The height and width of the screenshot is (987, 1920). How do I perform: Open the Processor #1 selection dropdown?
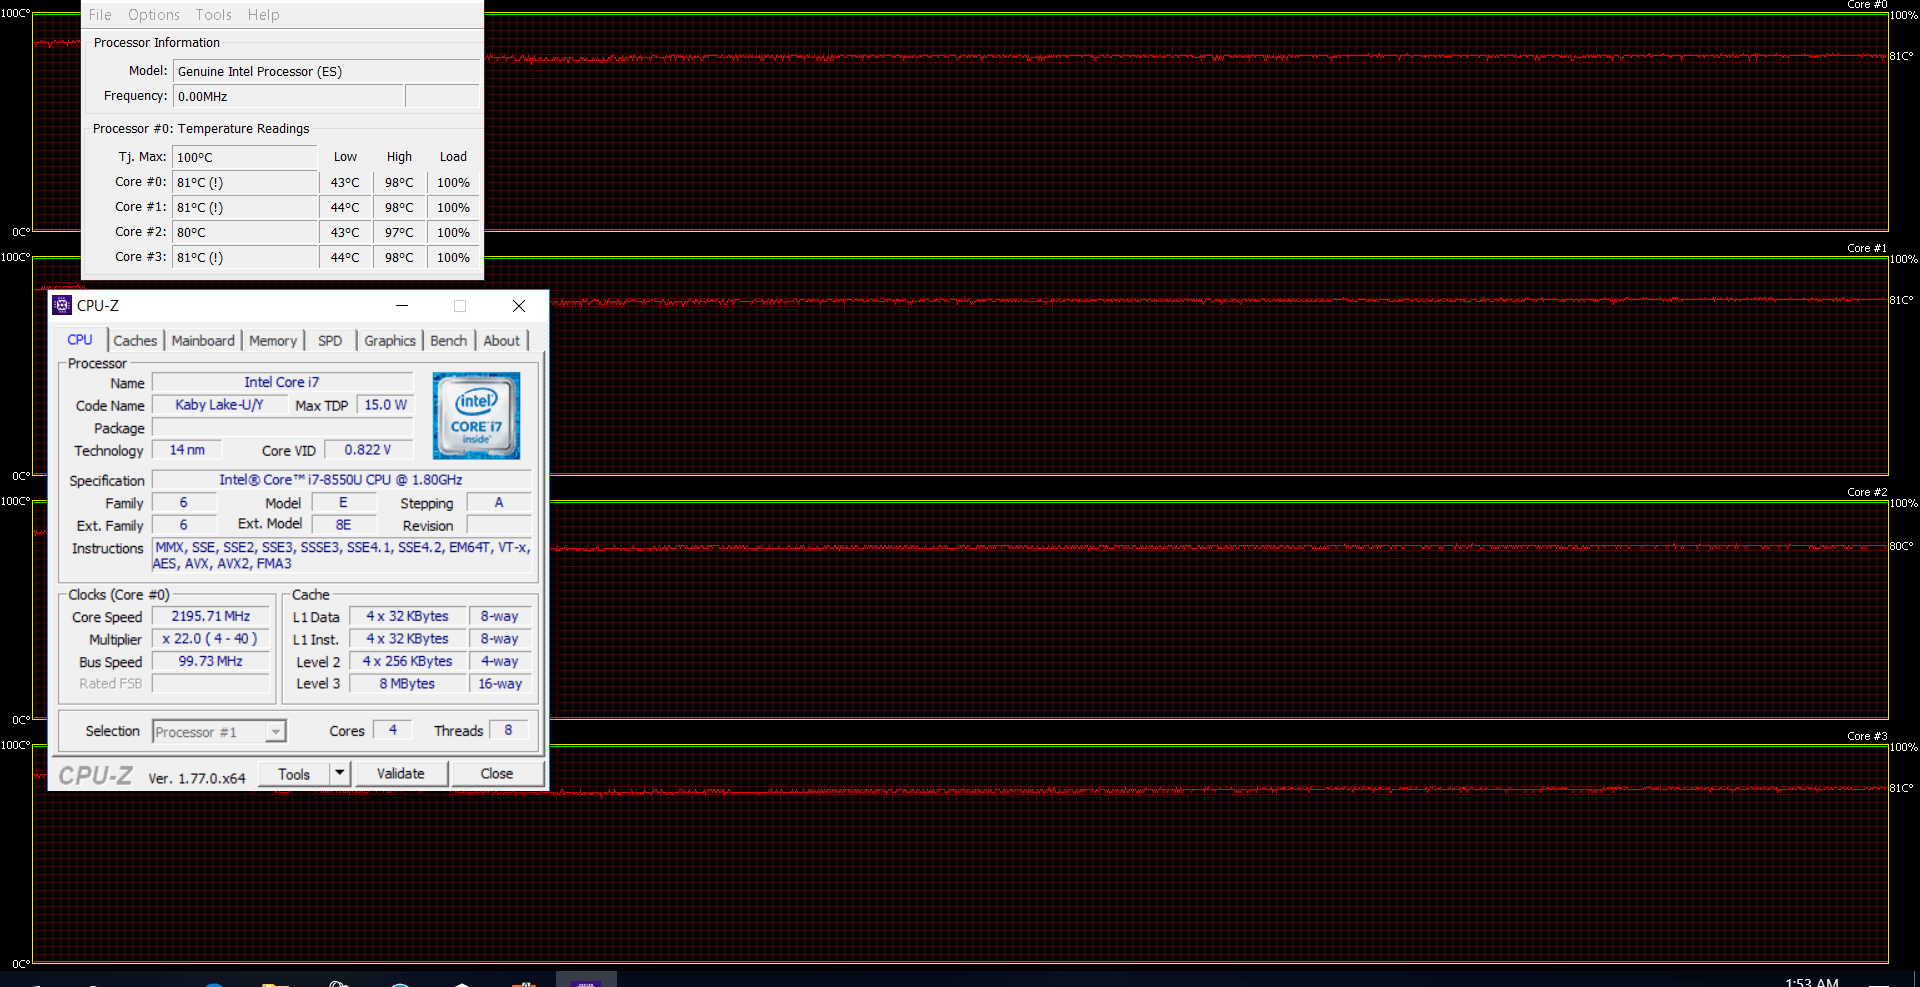click(x=219, y=732)
